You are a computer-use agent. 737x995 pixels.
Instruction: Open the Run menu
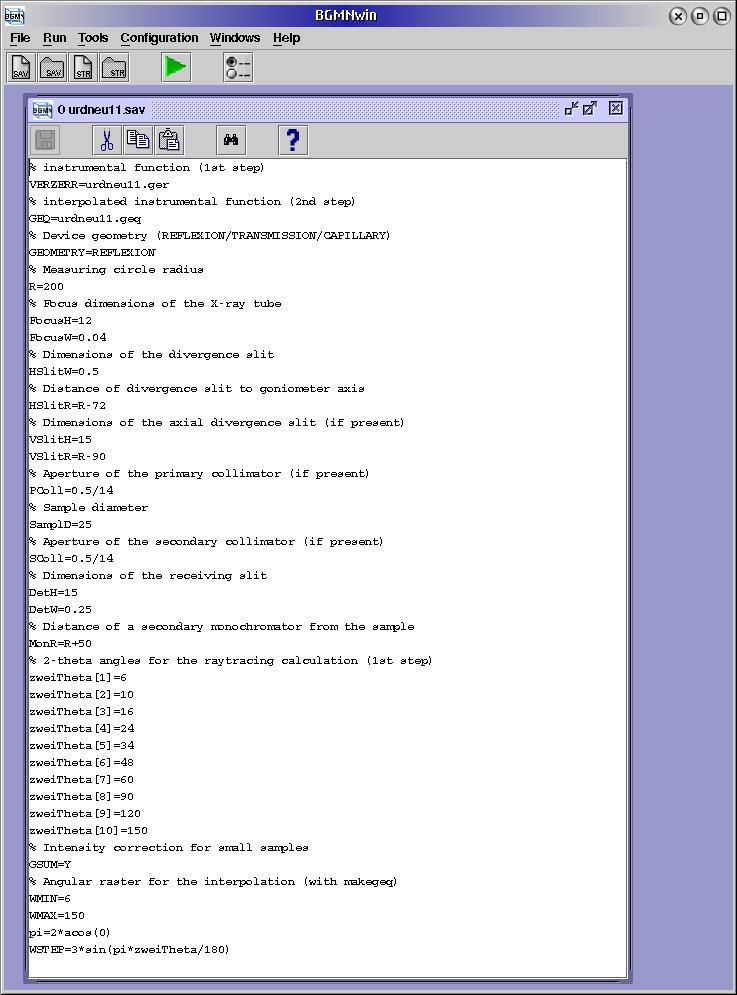pos(55,38)
